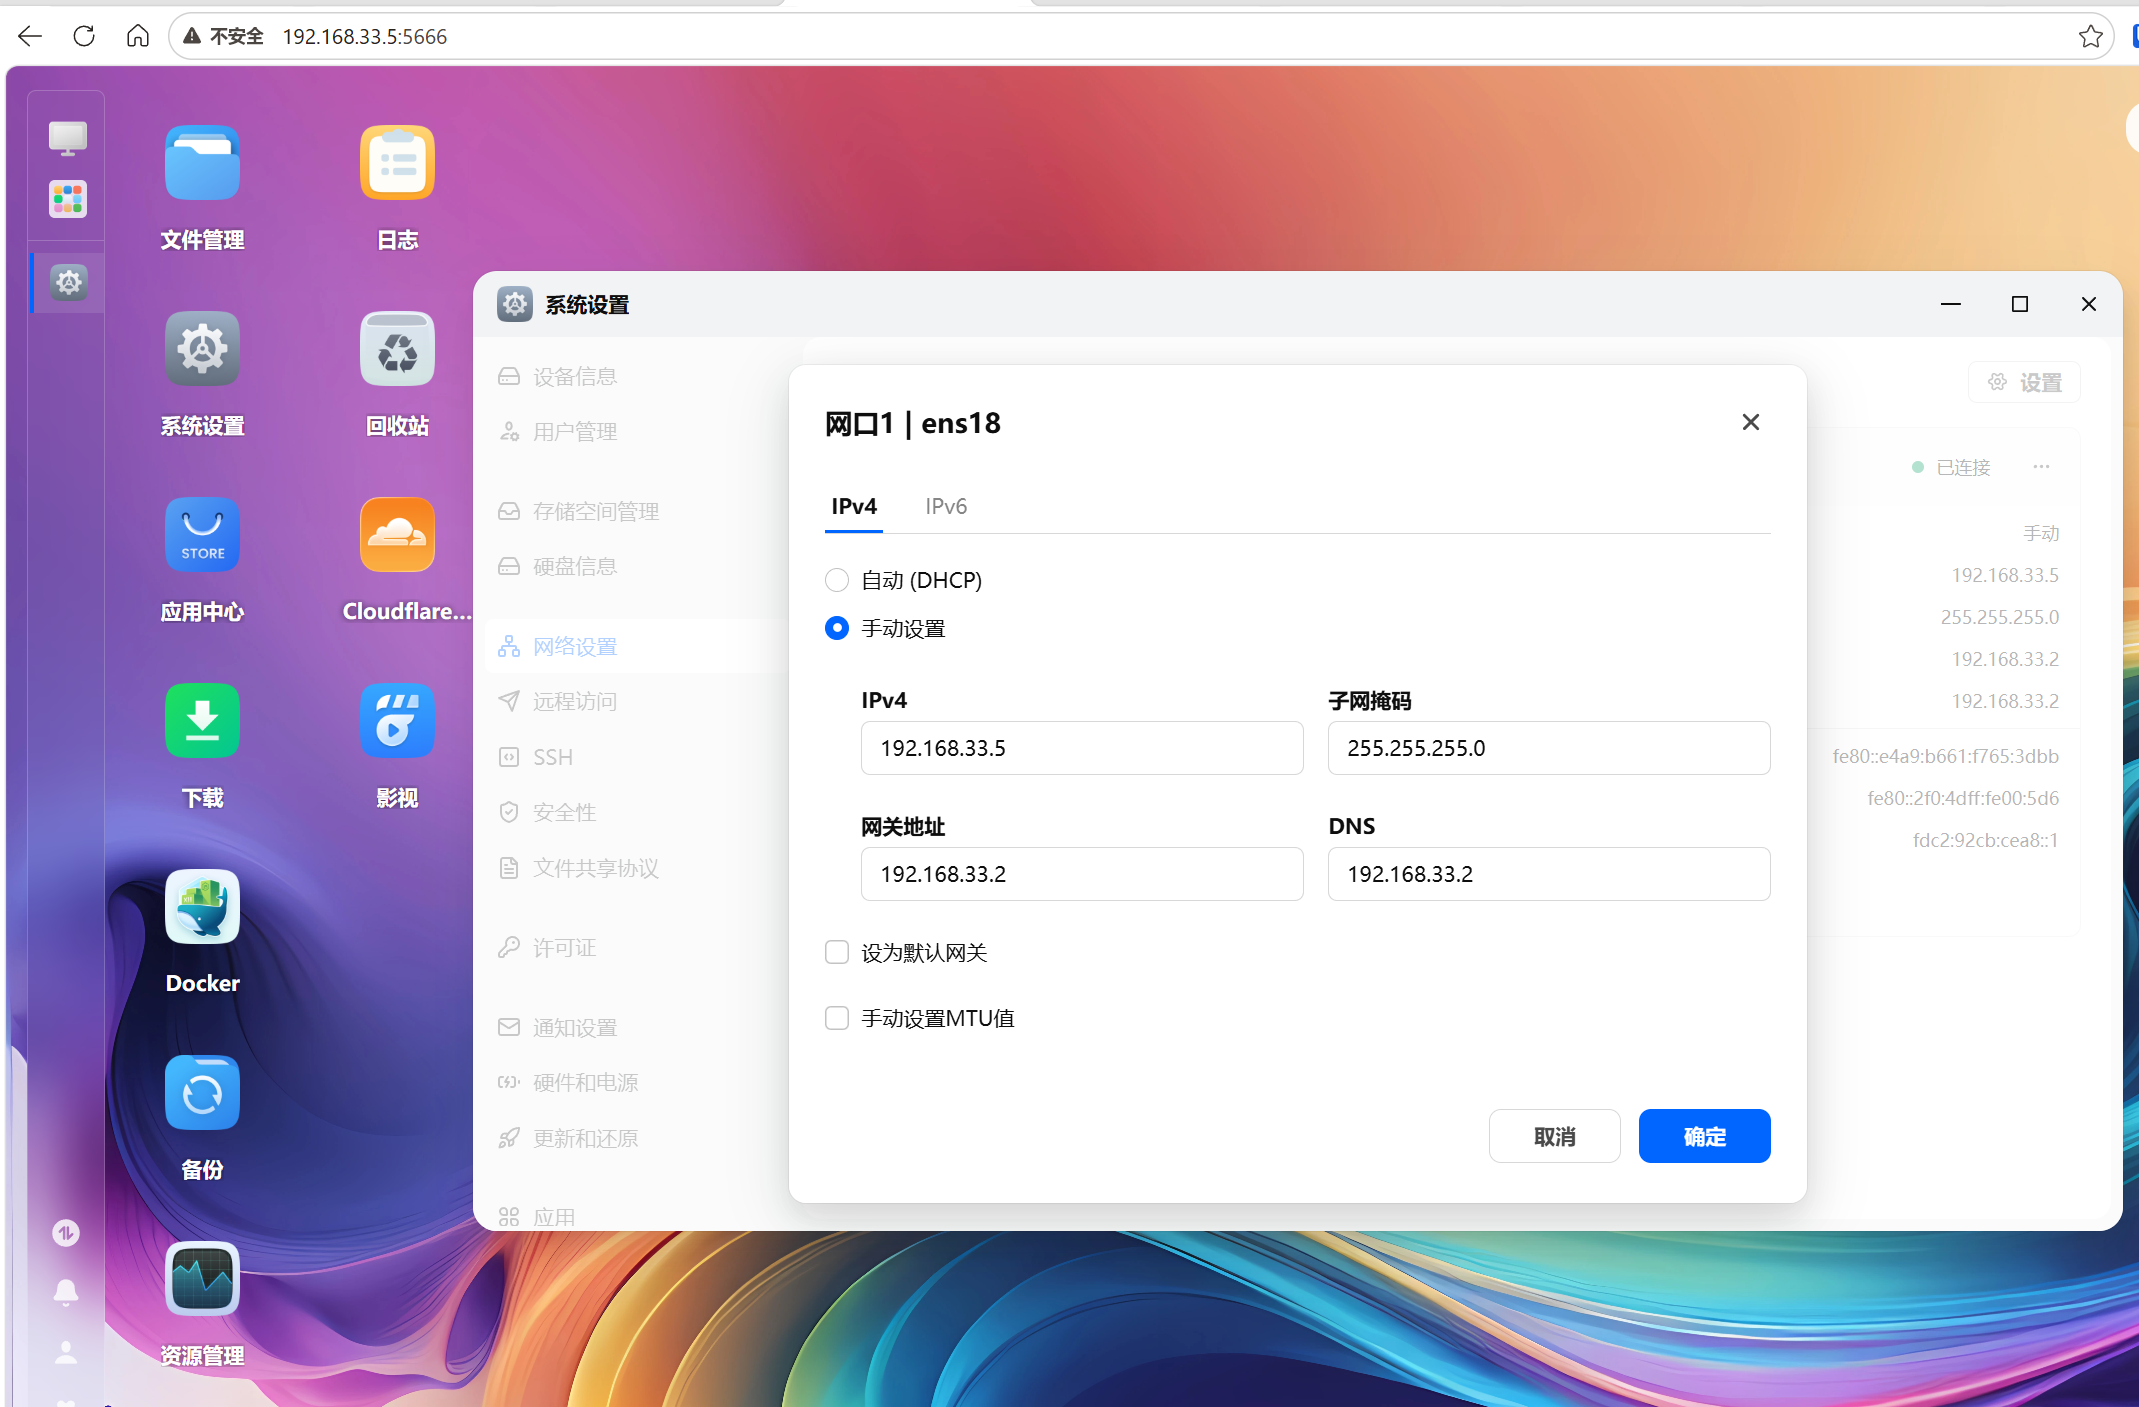Launch the Cloudflare desktop icon
Image resolution: width=2139 pixels, height=1407 pixels.
[x=397, y=536]
